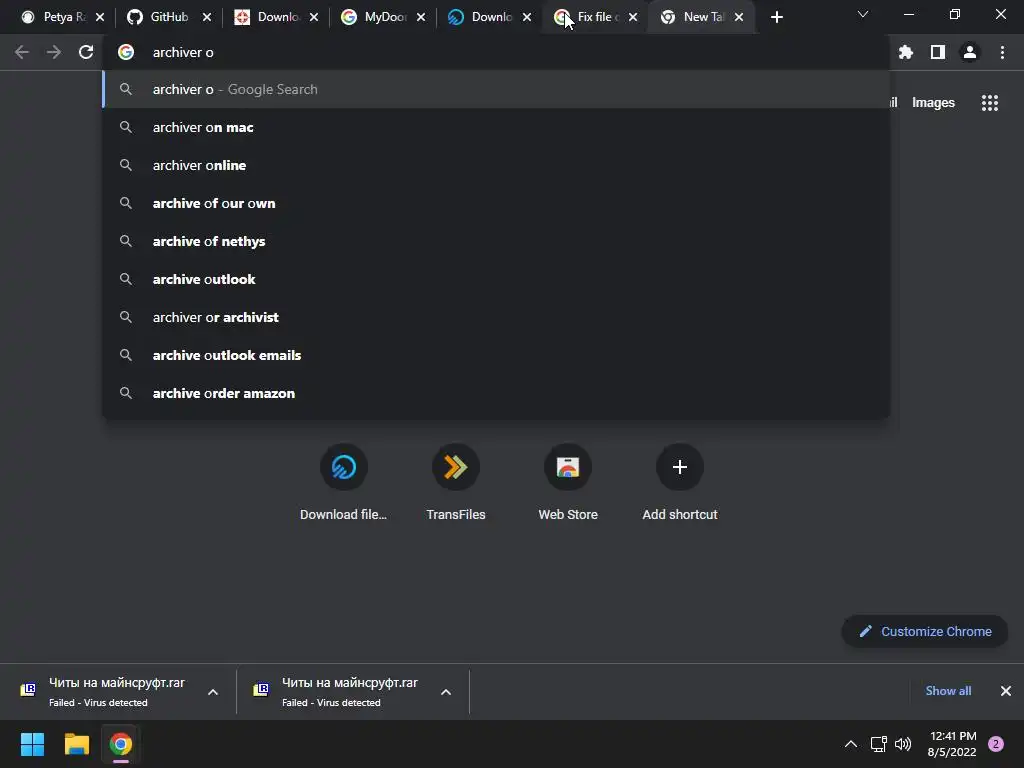Select 'archiver o - Google Search' suggestion
Image resolution: width=1024 pixels, height=768 pixels.
496,89
